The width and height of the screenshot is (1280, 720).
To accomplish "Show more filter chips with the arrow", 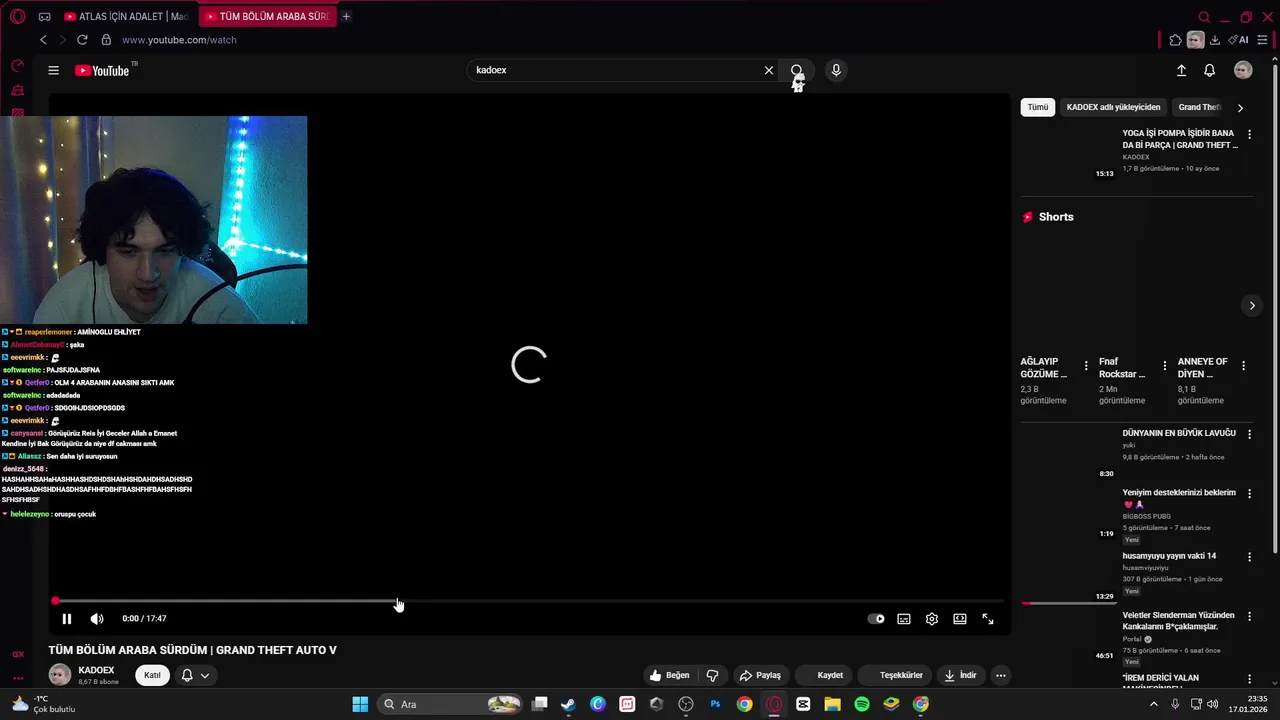I will pos(1240,107).
